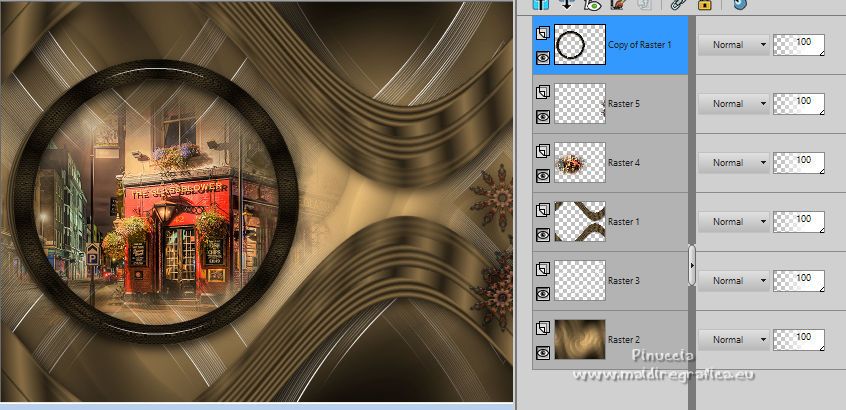Select the Raster 4 layer thumbnail
Viewport: 846px width, 410px height.
[x=580, y=162]
